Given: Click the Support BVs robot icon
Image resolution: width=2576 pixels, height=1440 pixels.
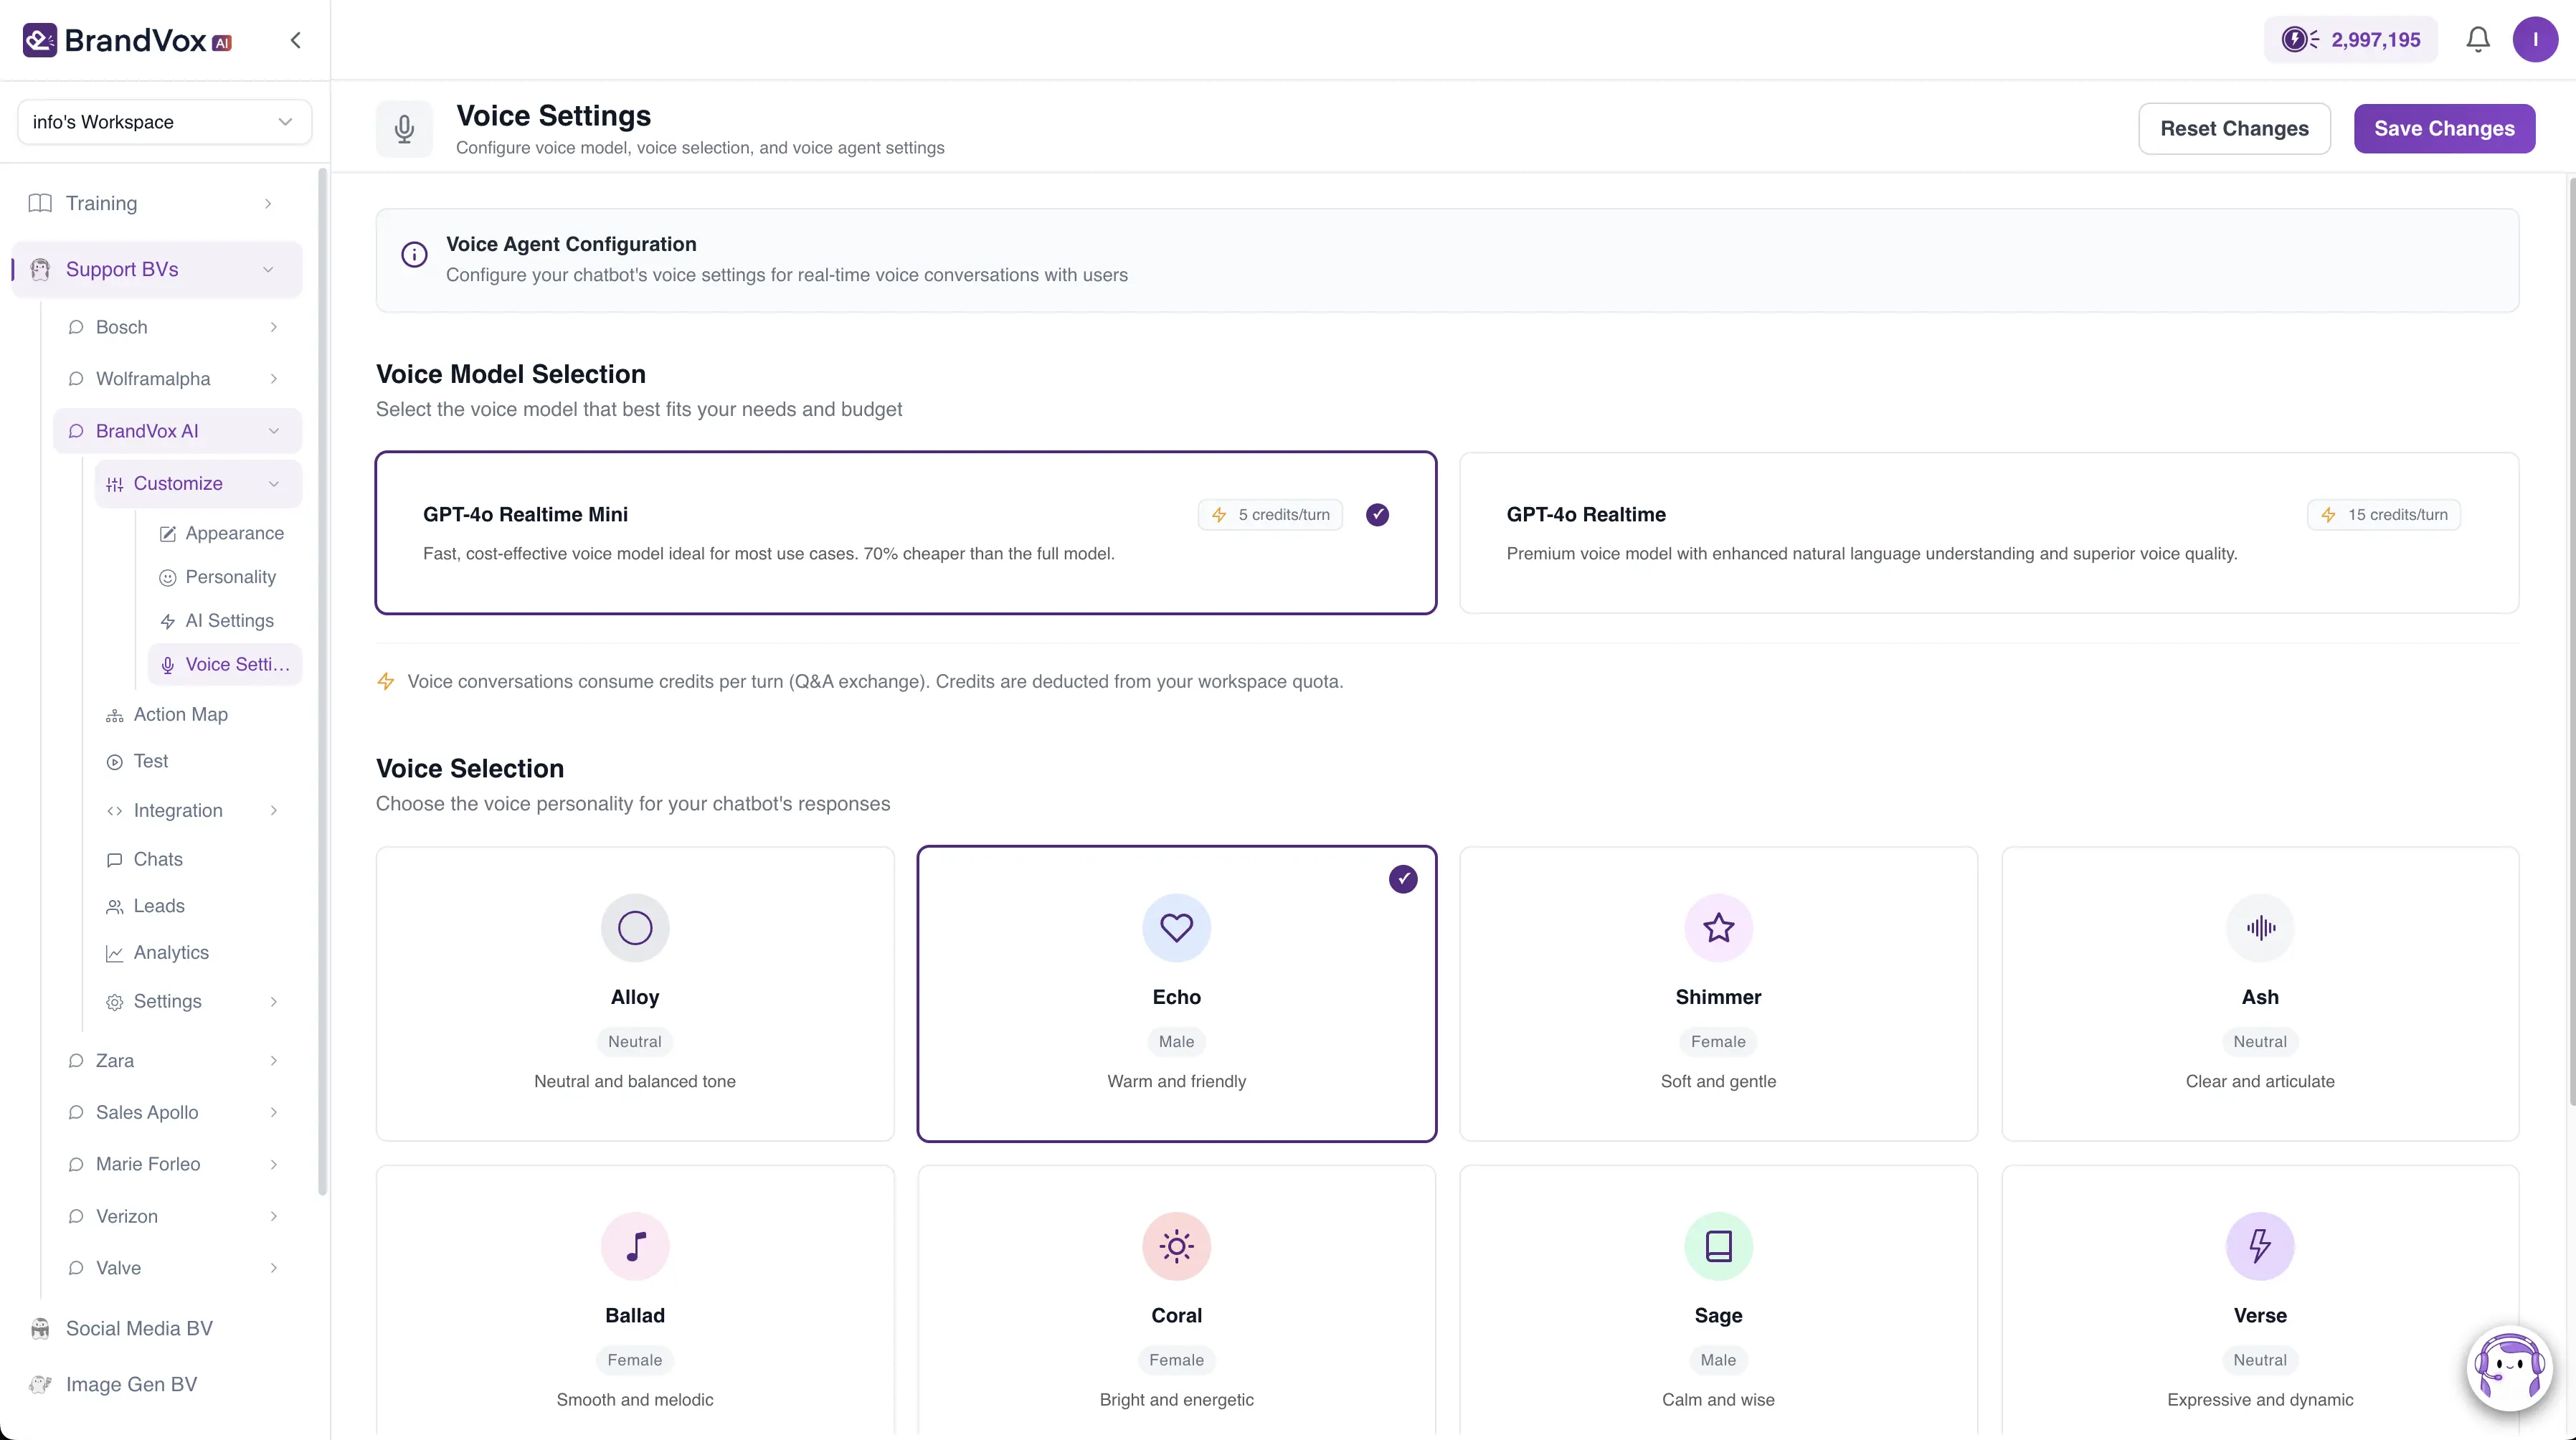Looking at the screenshot, I should tap(40, 270).
